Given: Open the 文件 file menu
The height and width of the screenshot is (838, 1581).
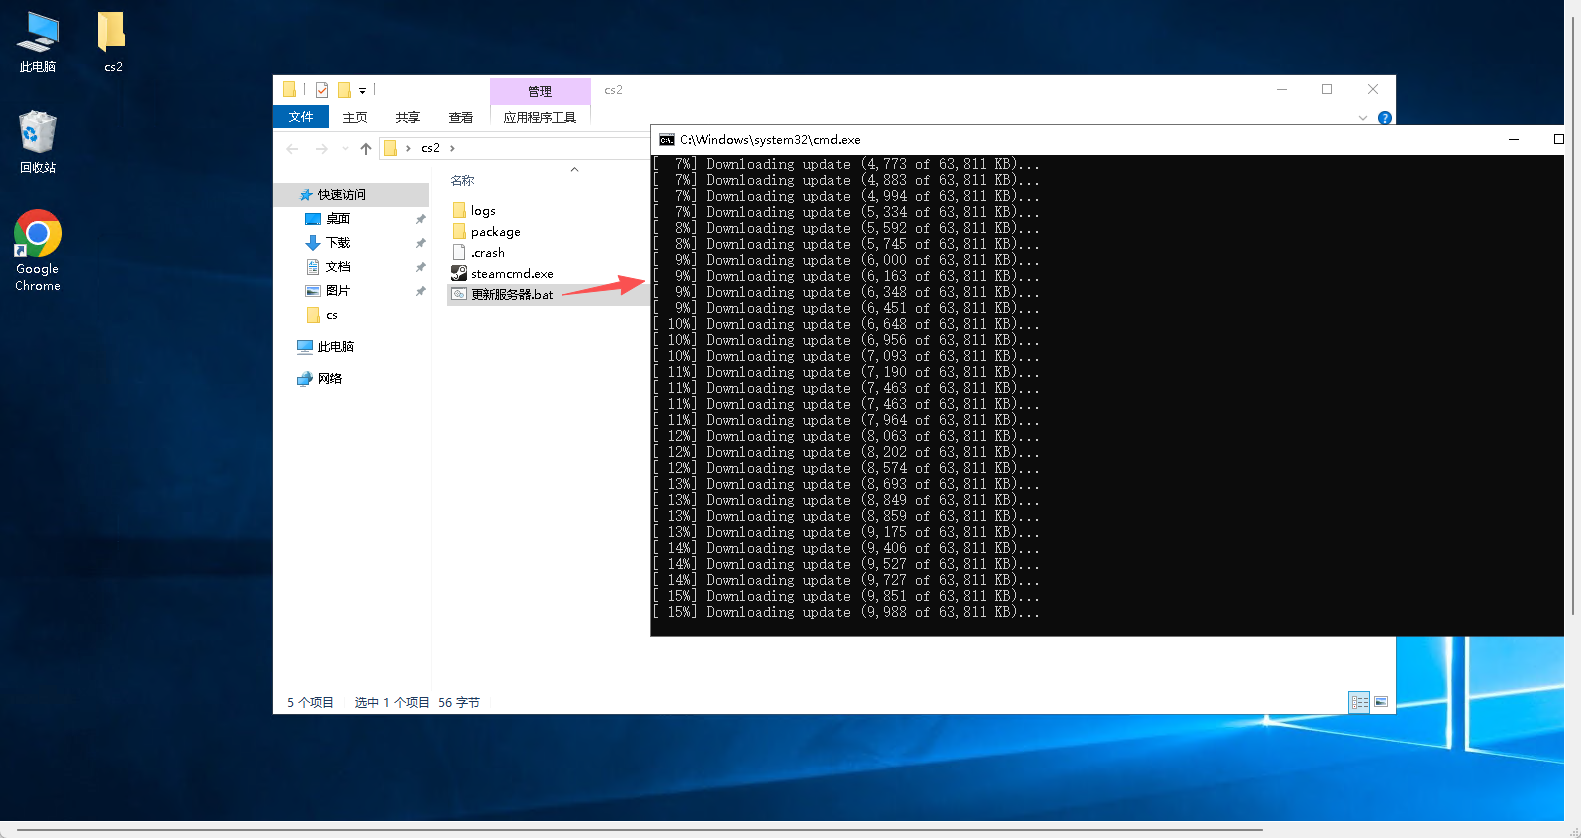Looking at the screenshot, I should pos(301,117).
